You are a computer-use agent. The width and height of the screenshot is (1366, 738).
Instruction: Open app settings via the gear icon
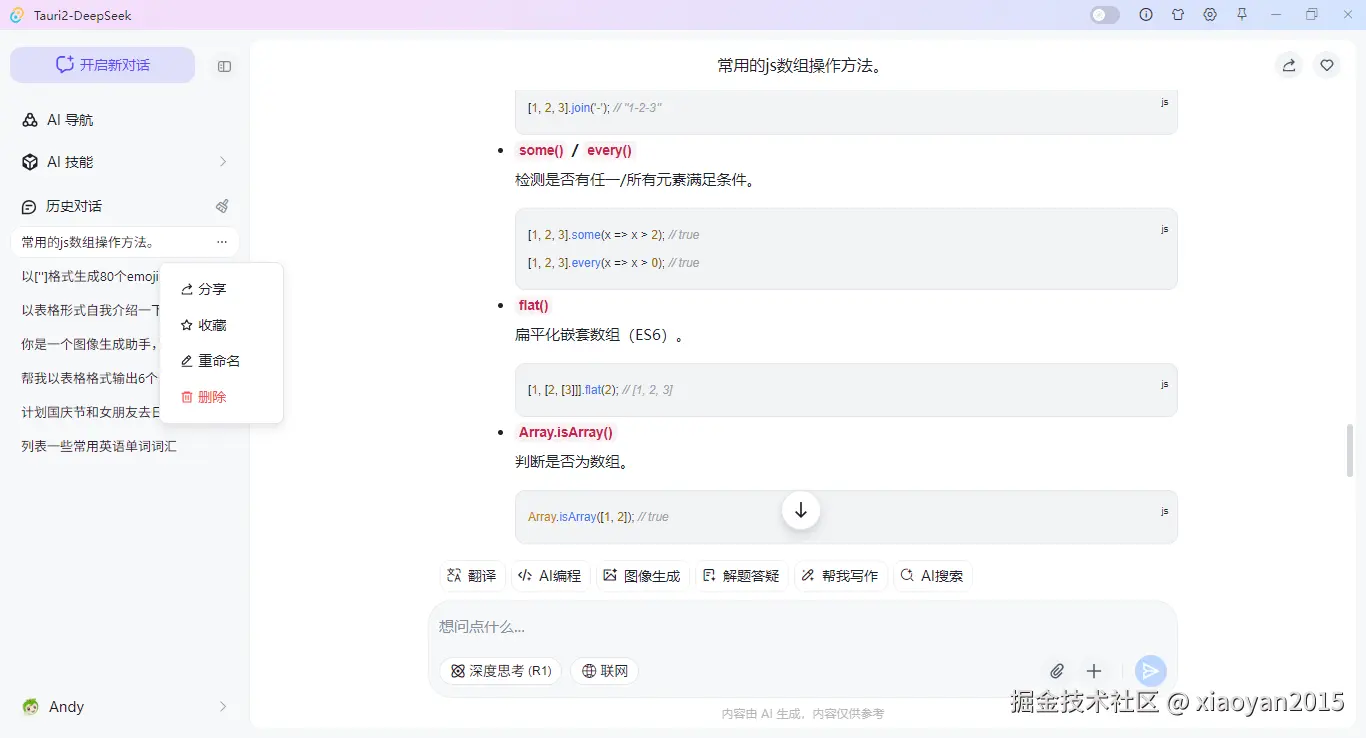tap(1210, 15)
